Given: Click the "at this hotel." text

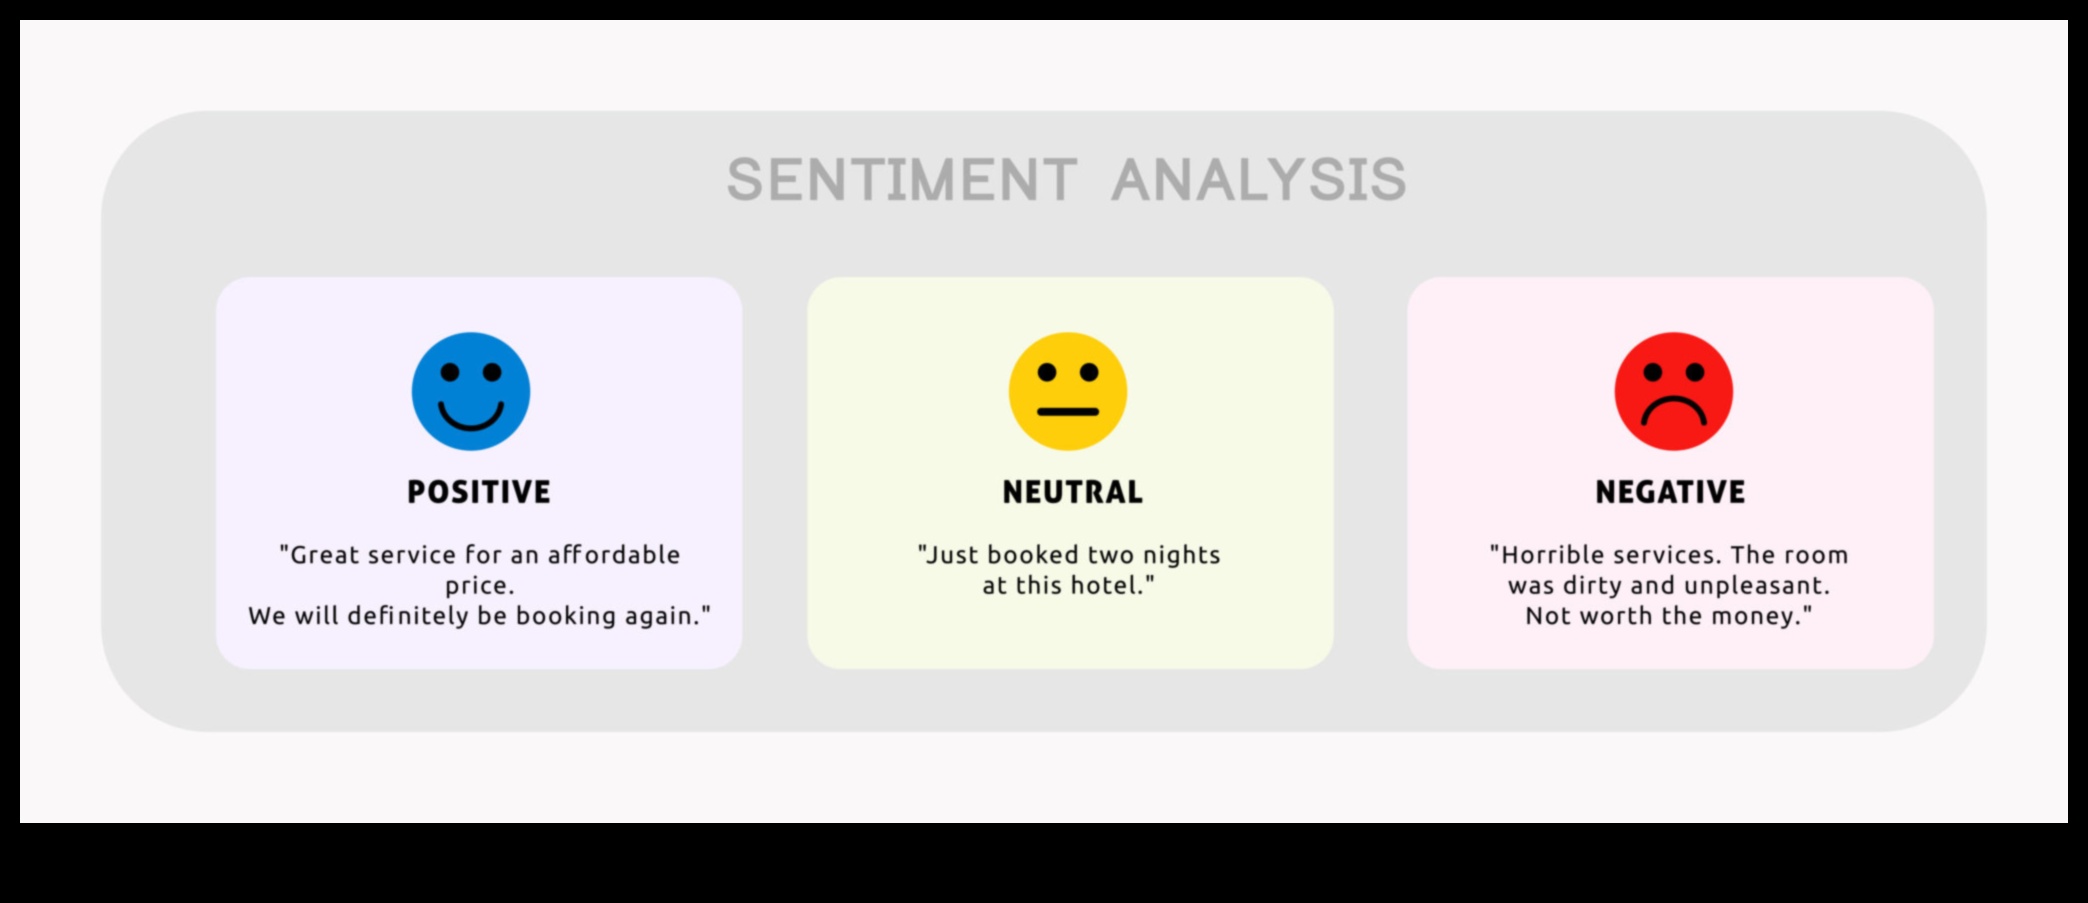Looking at the screenshot, I should pyautogui.click(x=1068, y=586).
